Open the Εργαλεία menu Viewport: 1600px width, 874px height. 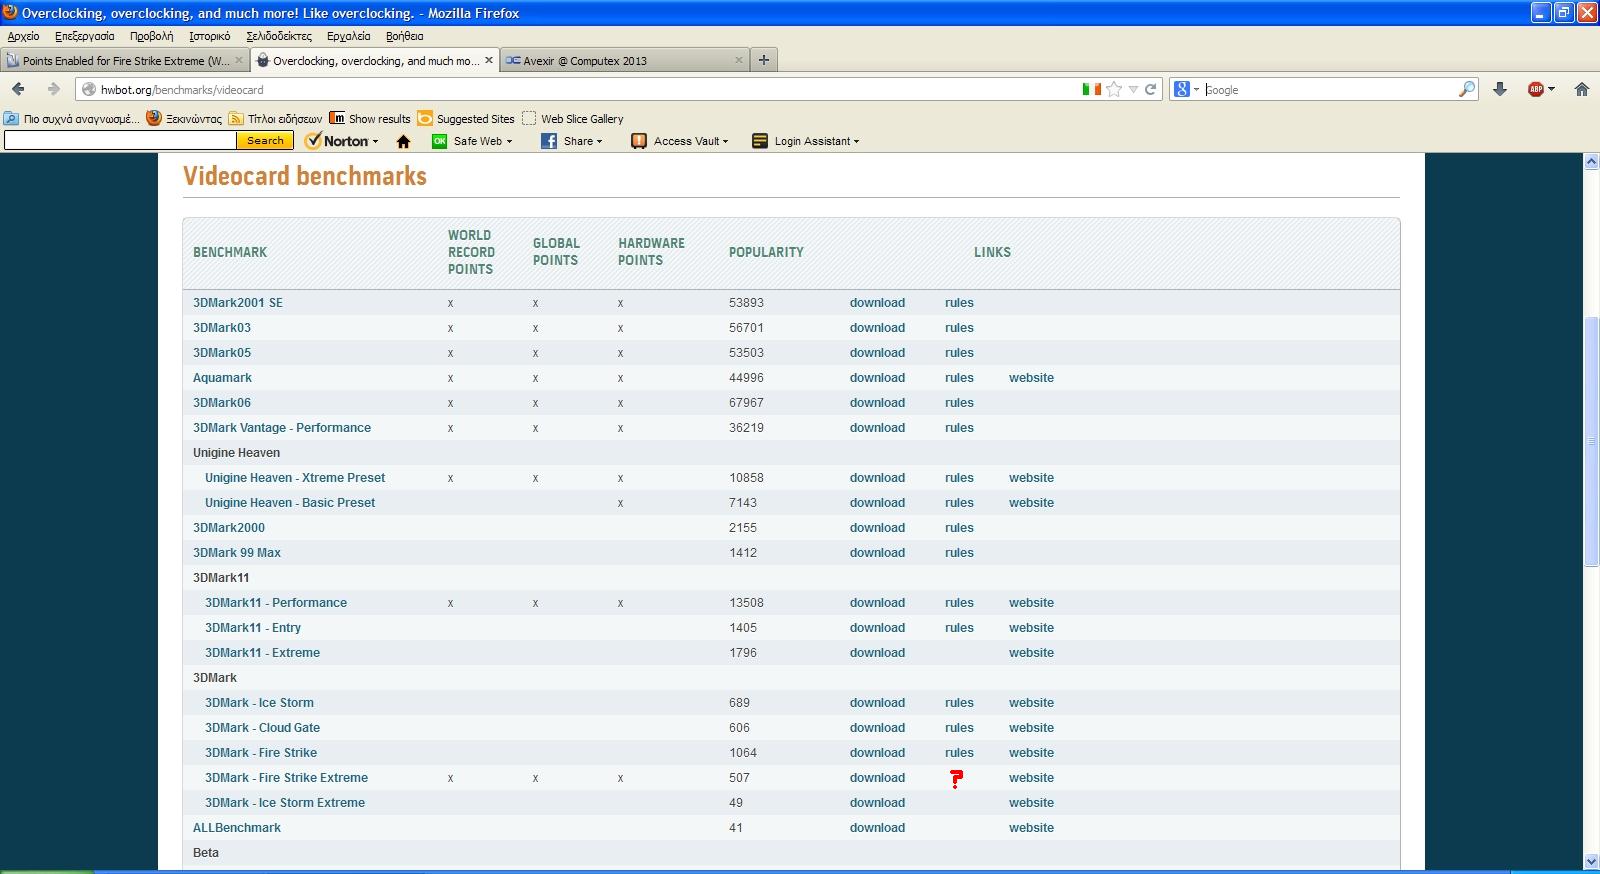pyautogui.click(x=349, y=36)
